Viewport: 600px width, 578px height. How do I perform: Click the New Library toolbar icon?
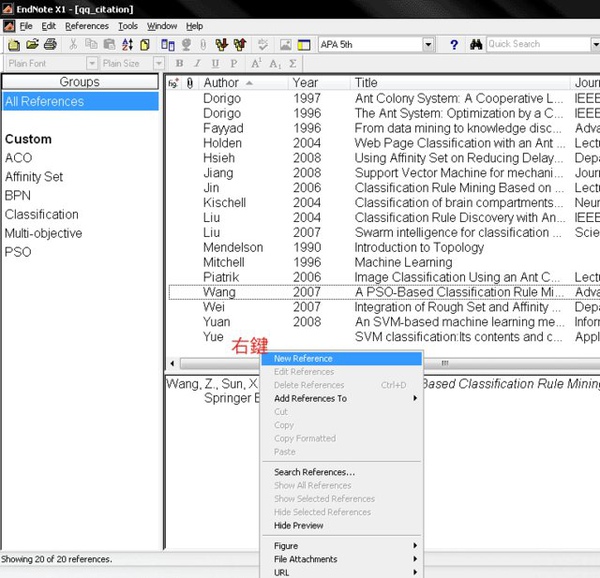14,45
